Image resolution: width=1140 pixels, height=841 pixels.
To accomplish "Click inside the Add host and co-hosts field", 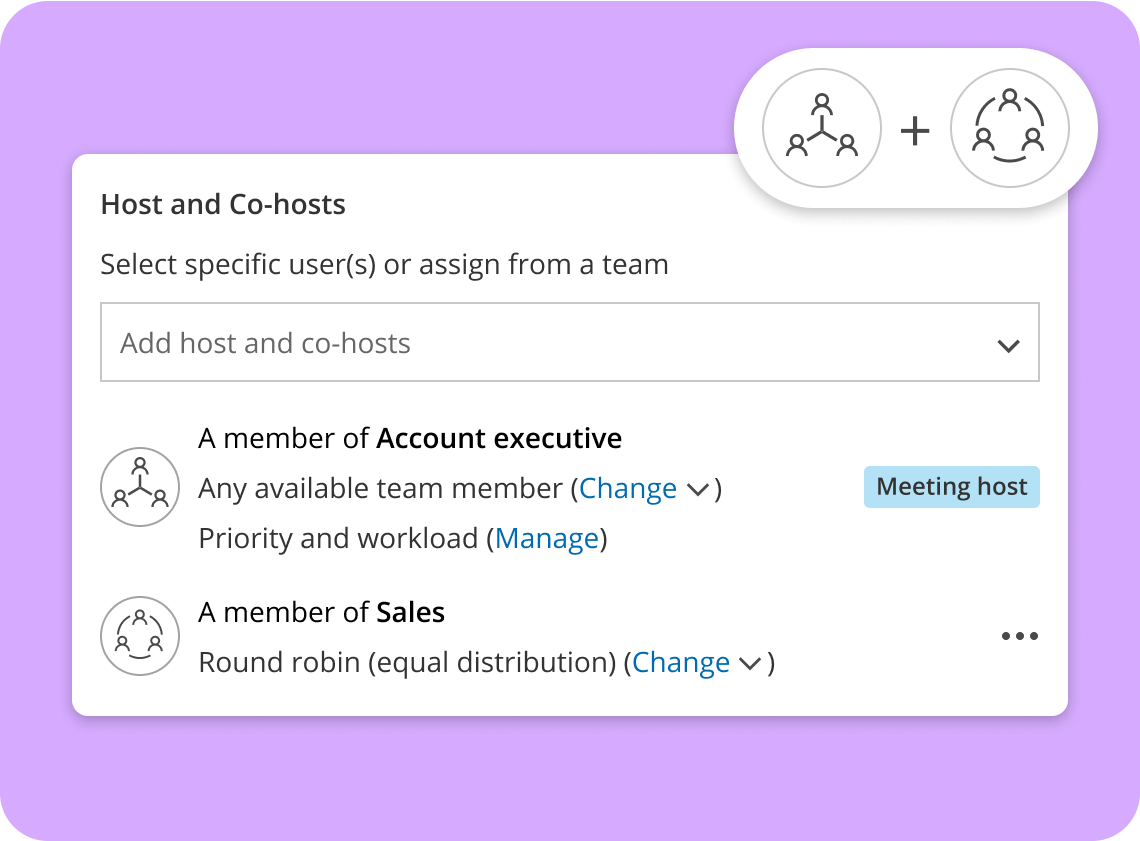I will tap(400, 342).
